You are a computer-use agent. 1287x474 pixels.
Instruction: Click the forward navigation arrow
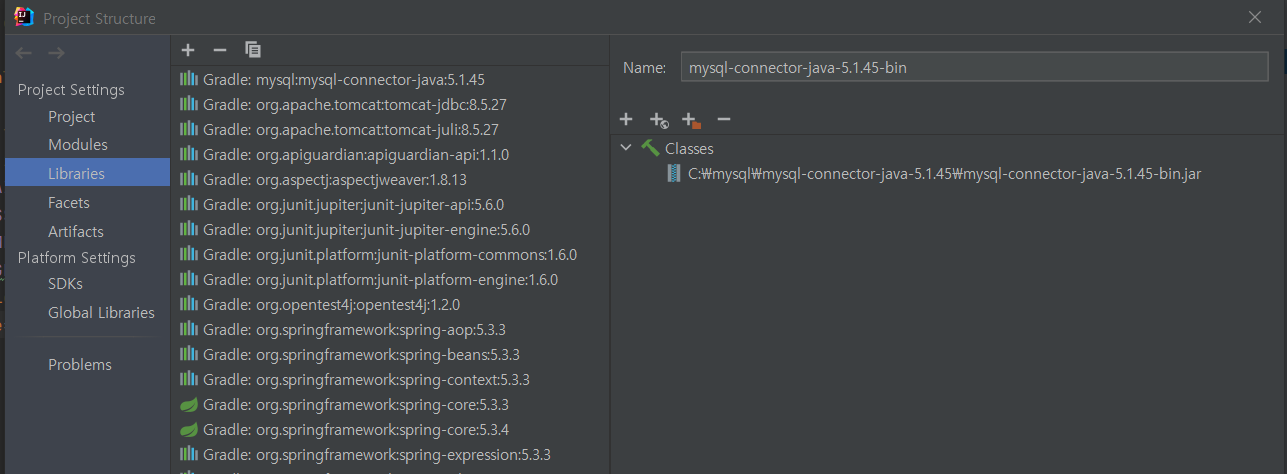pos(56,52)
